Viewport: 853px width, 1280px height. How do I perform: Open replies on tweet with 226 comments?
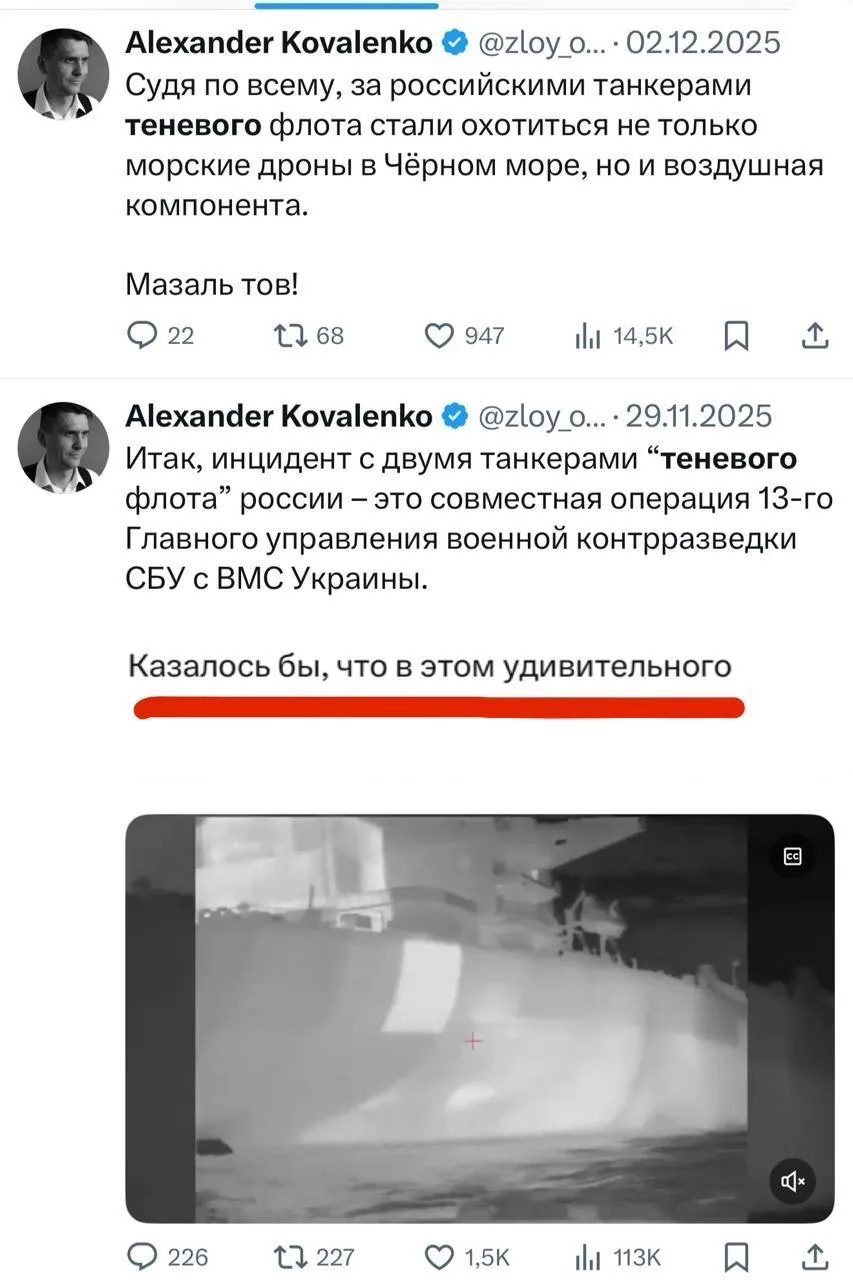168,1256
